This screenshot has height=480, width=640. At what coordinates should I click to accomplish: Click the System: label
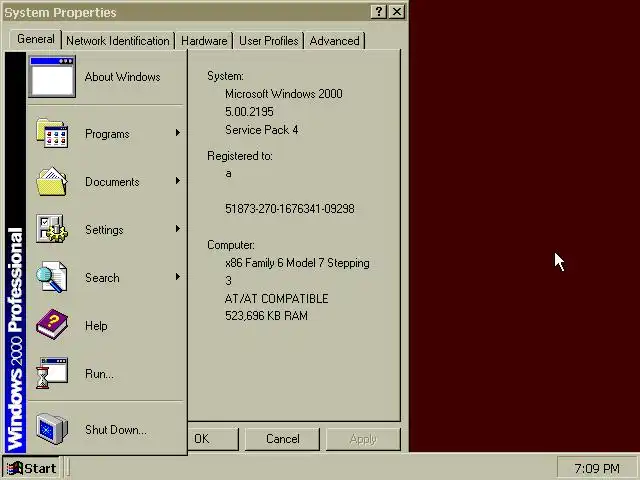coord(225,76)
